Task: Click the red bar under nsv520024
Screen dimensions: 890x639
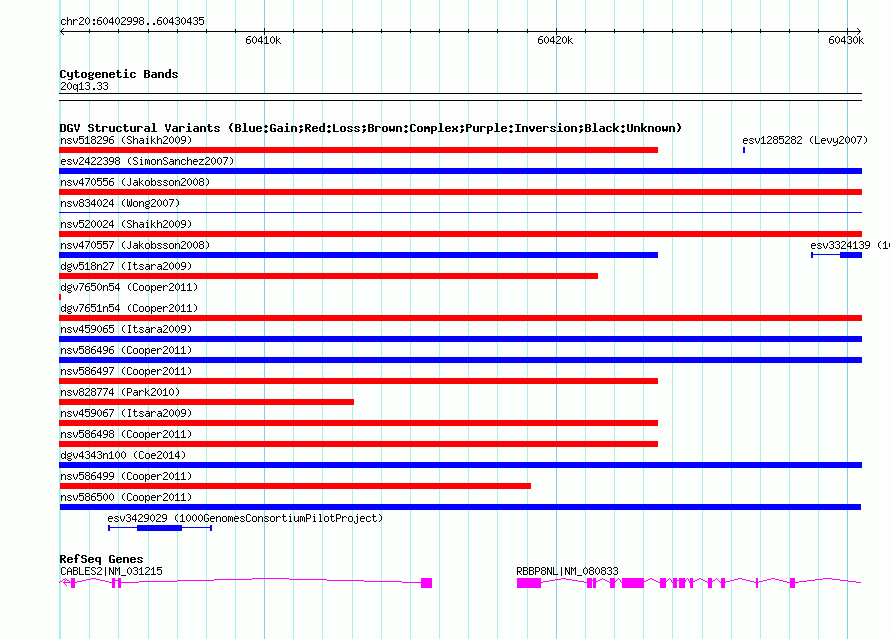Action: point(461,234)
